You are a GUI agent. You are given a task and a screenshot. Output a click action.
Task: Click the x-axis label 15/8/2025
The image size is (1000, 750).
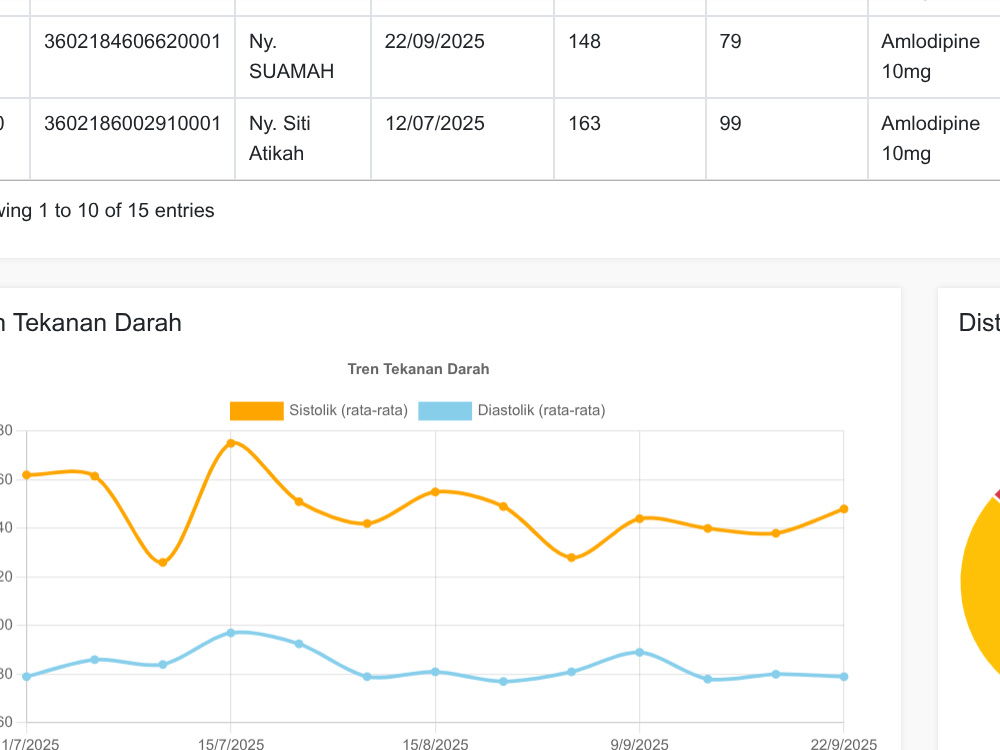436,744
